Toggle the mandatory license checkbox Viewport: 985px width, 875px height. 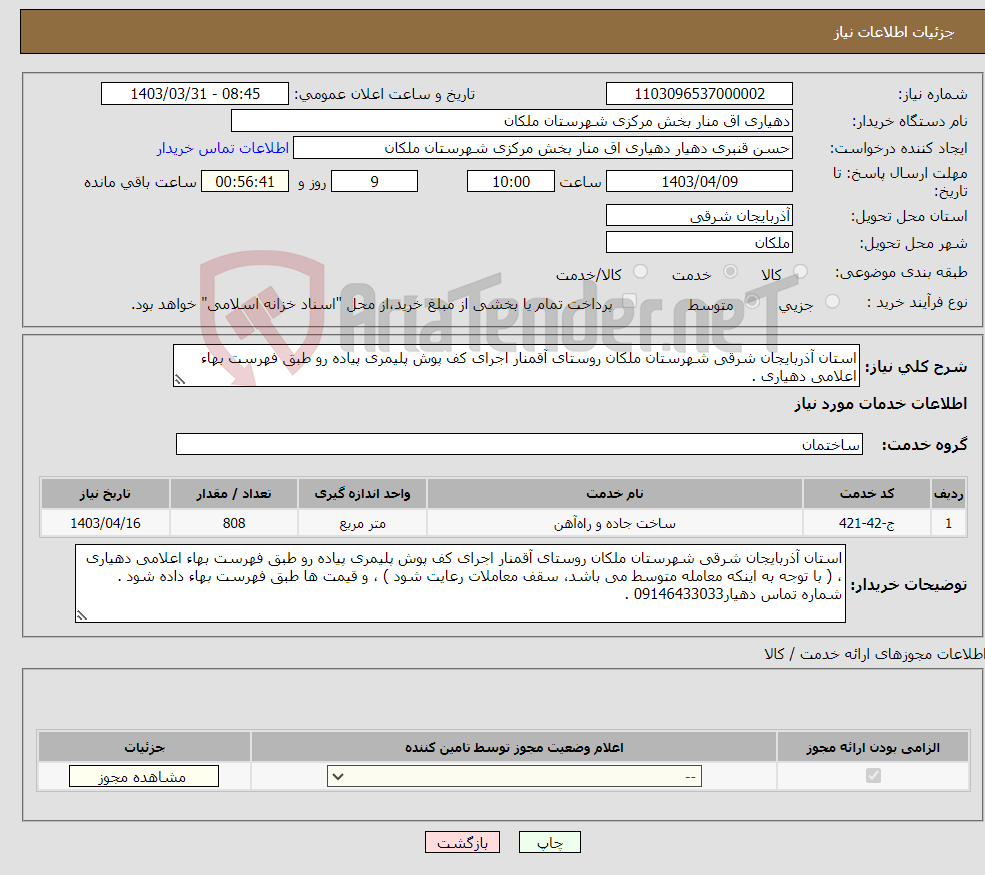pyautogui.click(x=873, y=776)
